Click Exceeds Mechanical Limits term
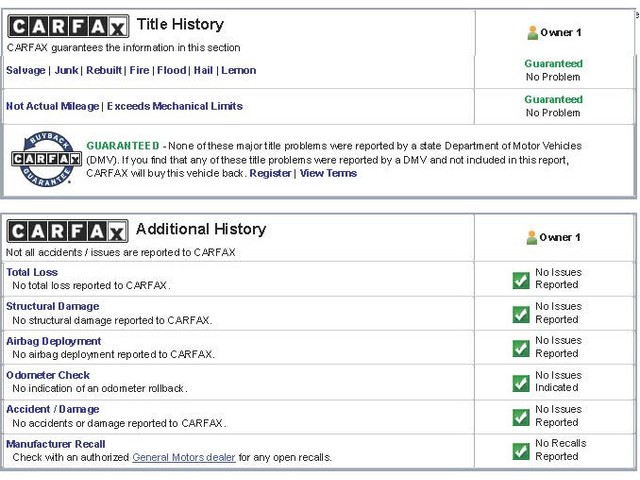The width and height of the screenshot is (640, 480). tap(175, 106)
